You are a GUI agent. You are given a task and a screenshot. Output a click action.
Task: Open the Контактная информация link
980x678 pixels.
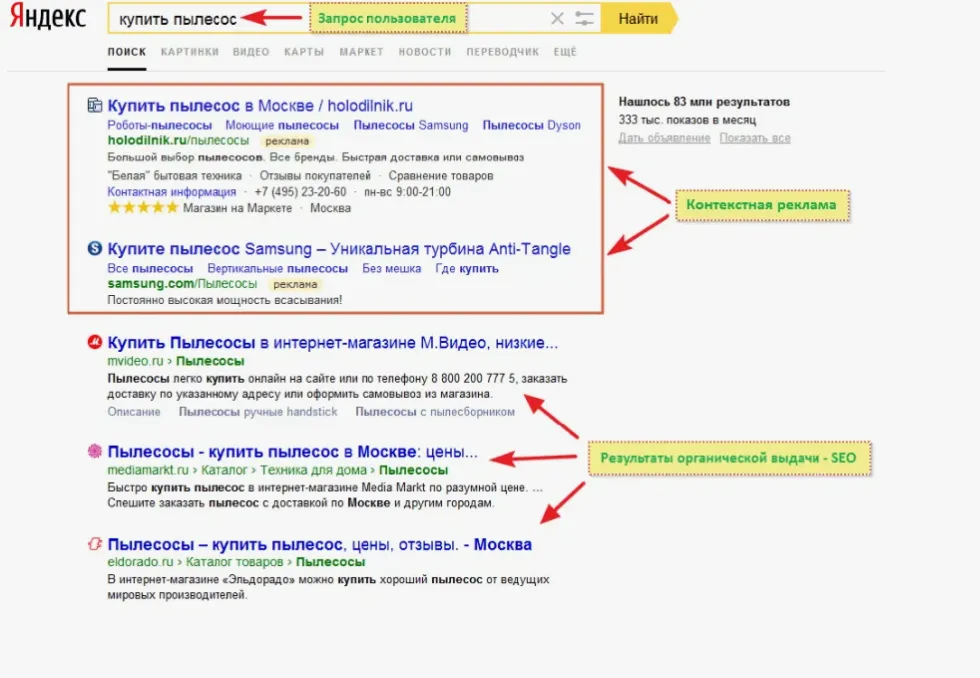[x=171, y=191]
